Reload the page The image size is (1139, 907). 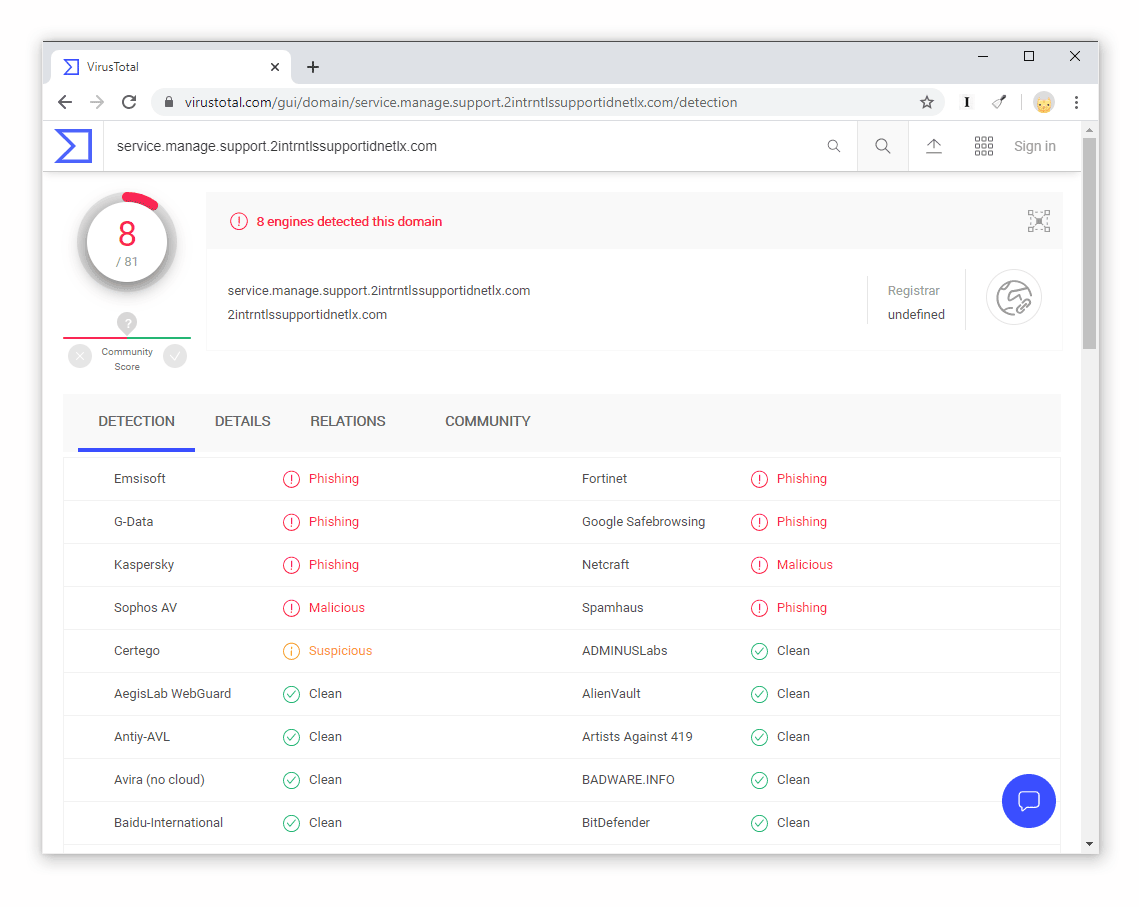point(129,102)
